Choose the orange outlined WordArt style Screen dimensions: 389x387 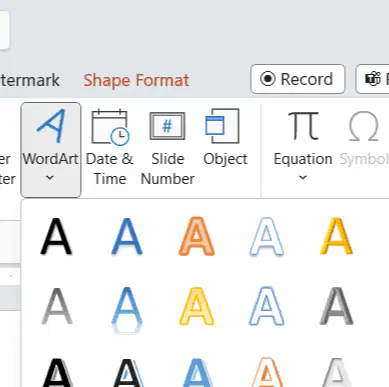197,236
